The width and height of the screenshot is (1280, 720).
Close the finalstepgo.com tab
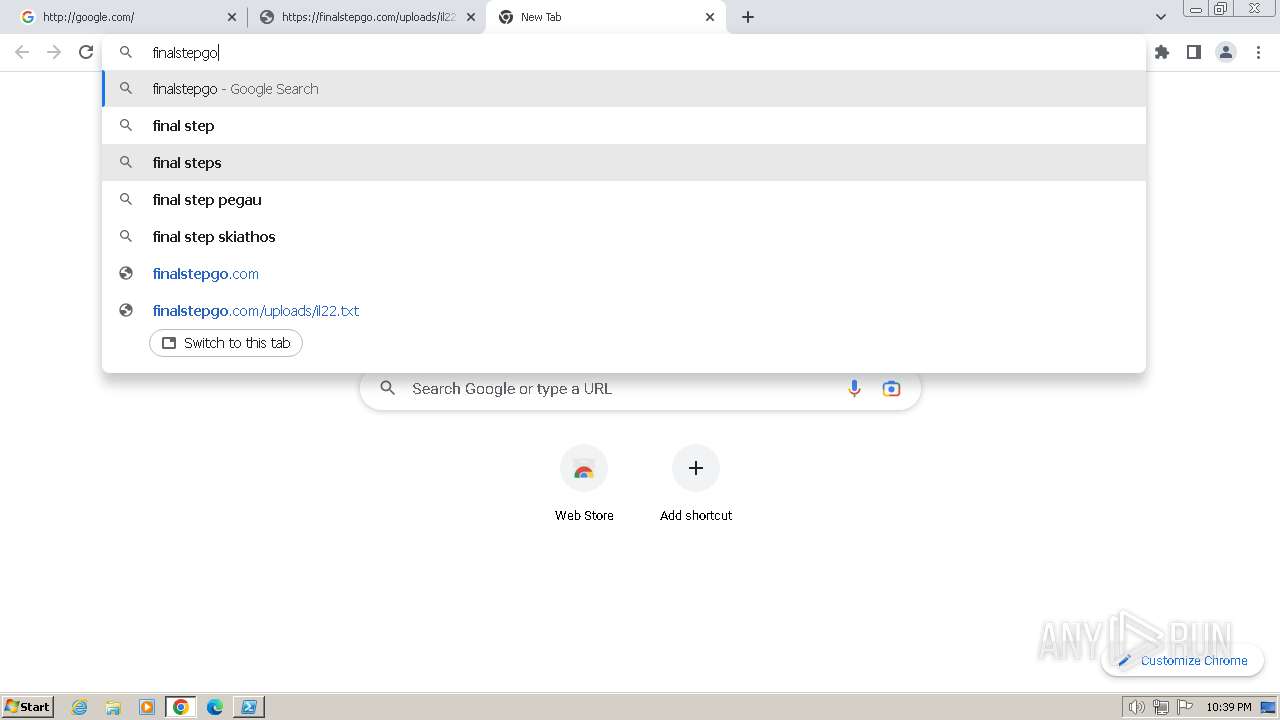coord(471,17)
